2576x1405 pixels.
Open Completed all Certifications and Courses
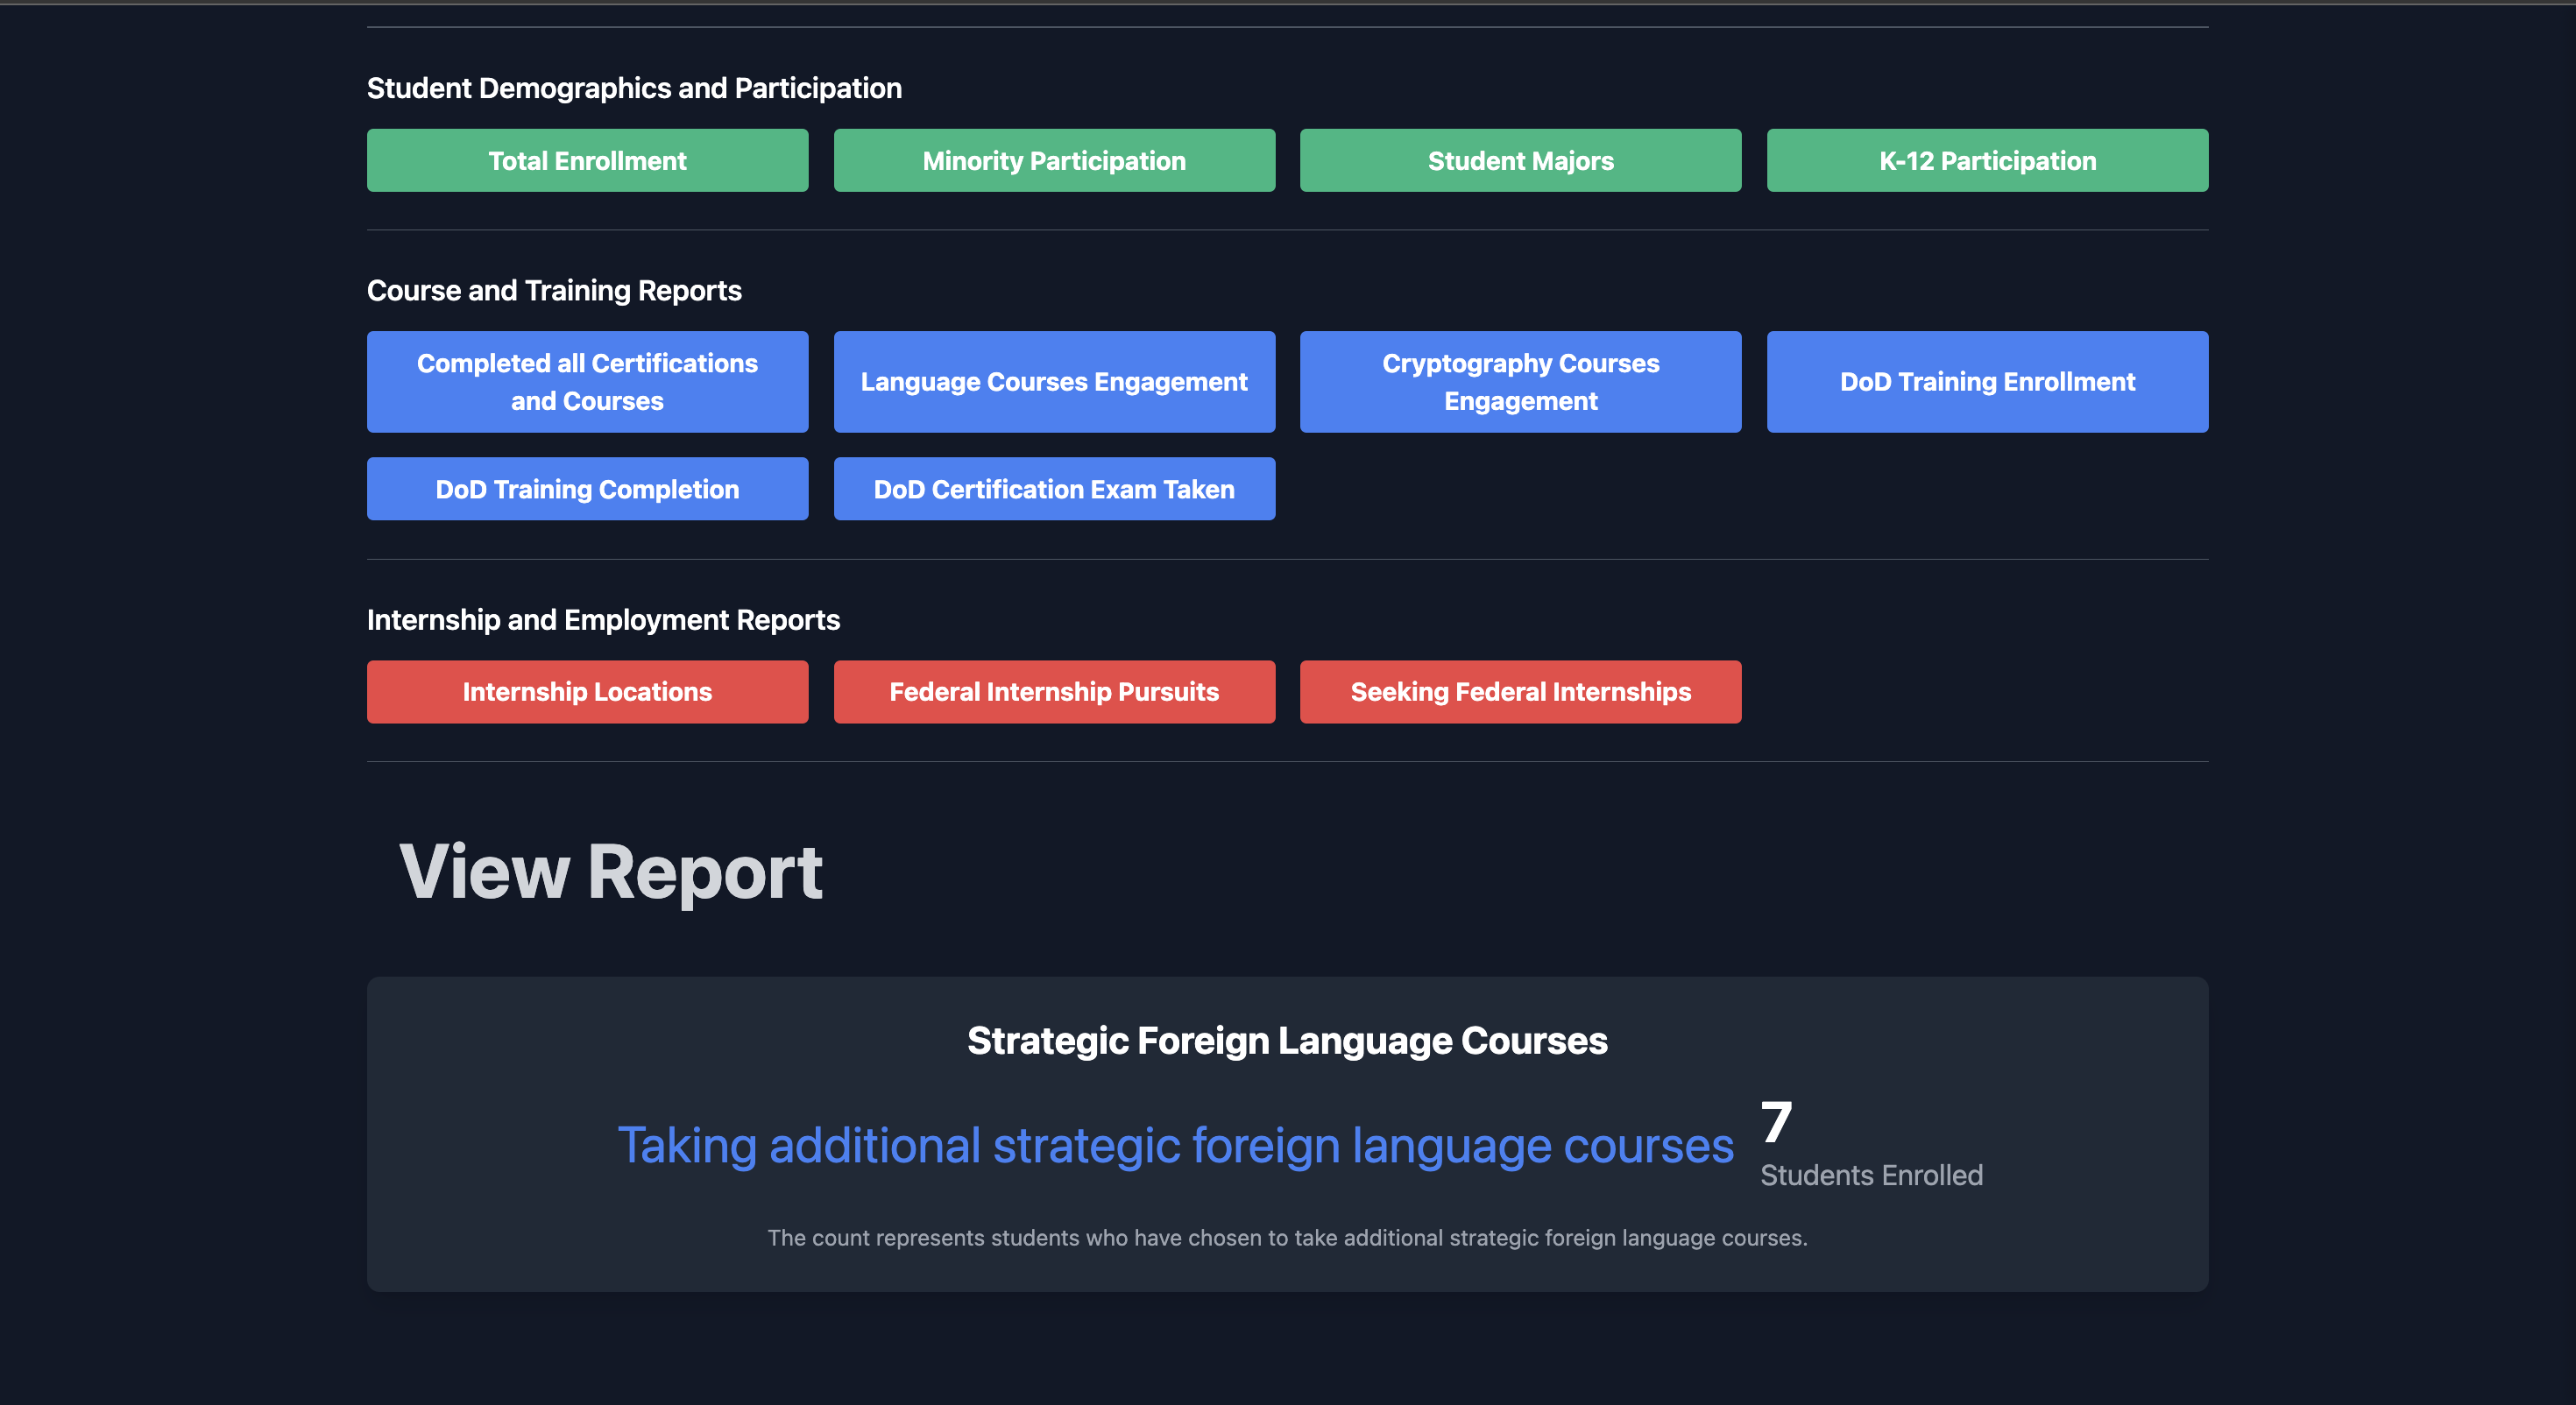(x=587, y=381)
